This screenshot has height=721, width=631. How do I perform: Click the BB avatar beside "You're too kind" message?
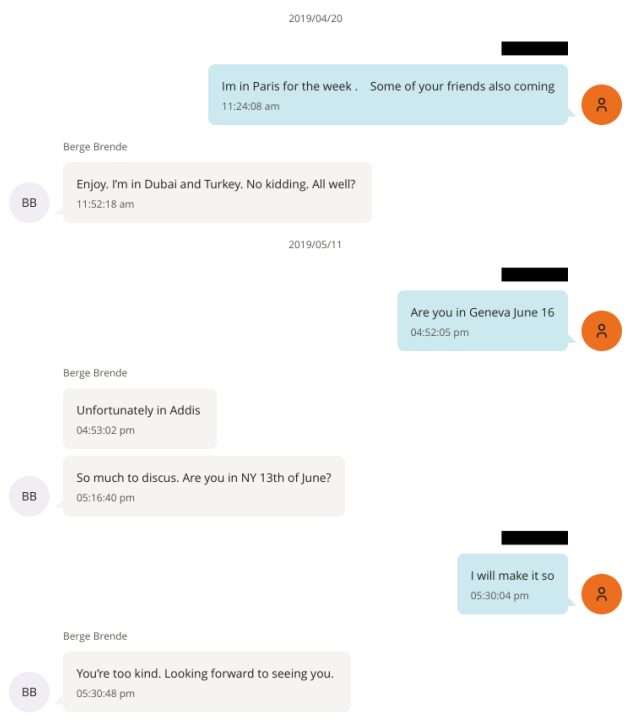pyautogui.click(x=29, y=692)
